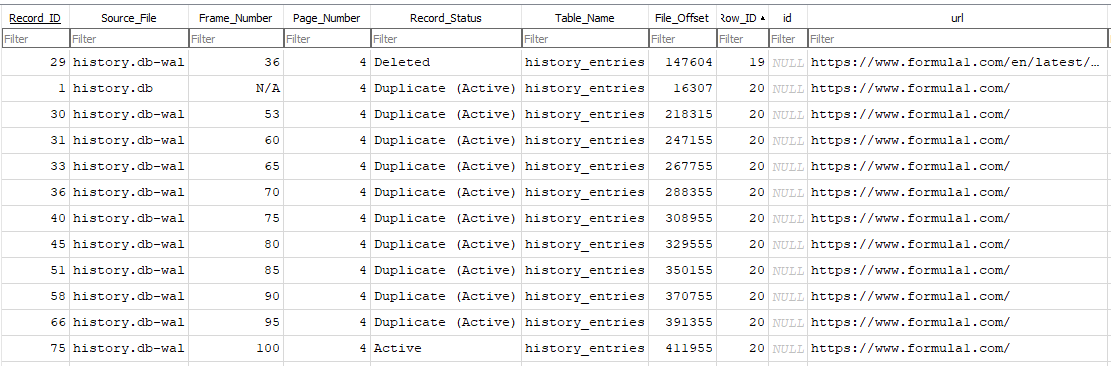Select file offset cell 411955
The image size is (1111, 366).
coord(682,348)
